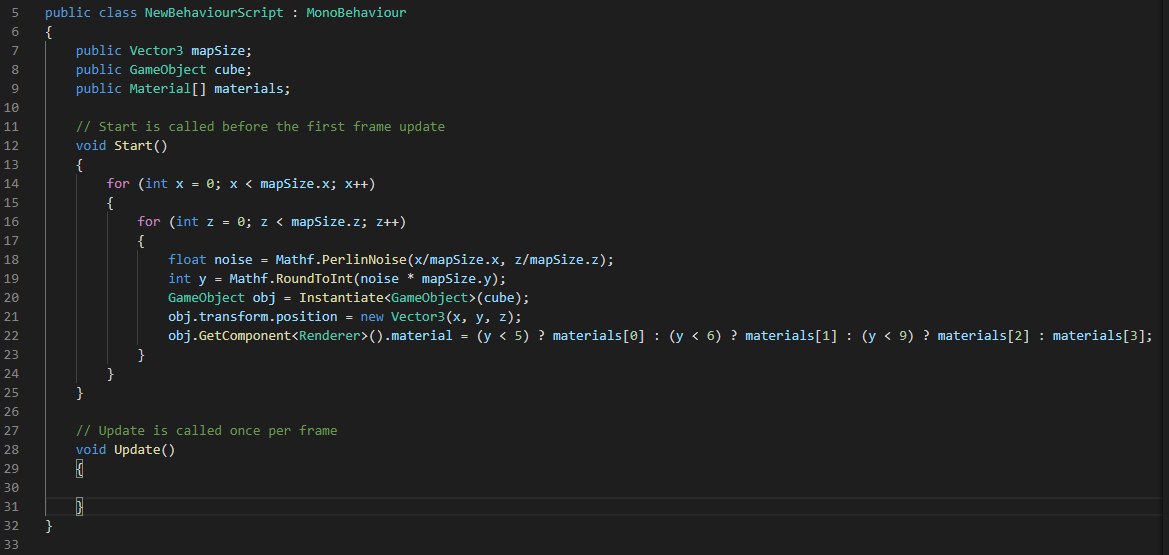
Task: Click the Start() method name
Action: point(141,145)
